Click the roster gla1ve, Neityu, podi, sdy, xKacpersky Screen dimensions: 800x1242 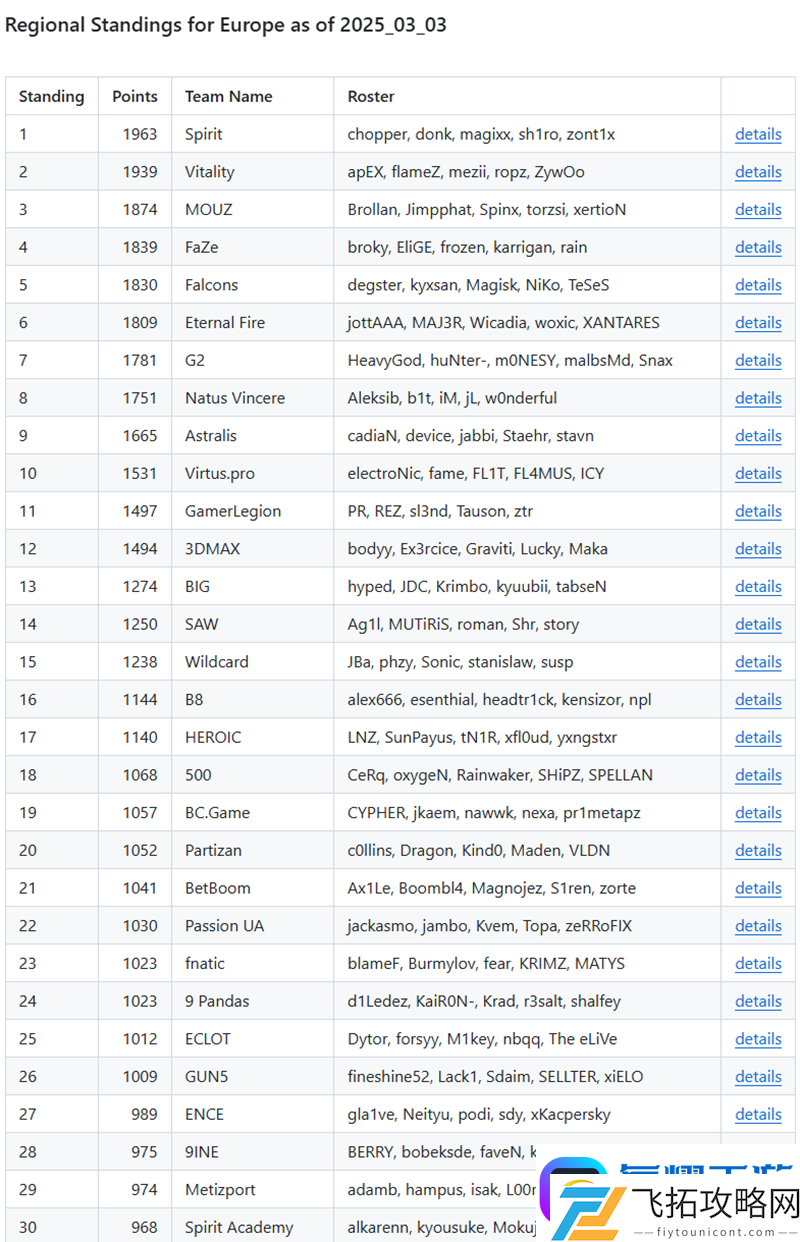coord(479,1114)
